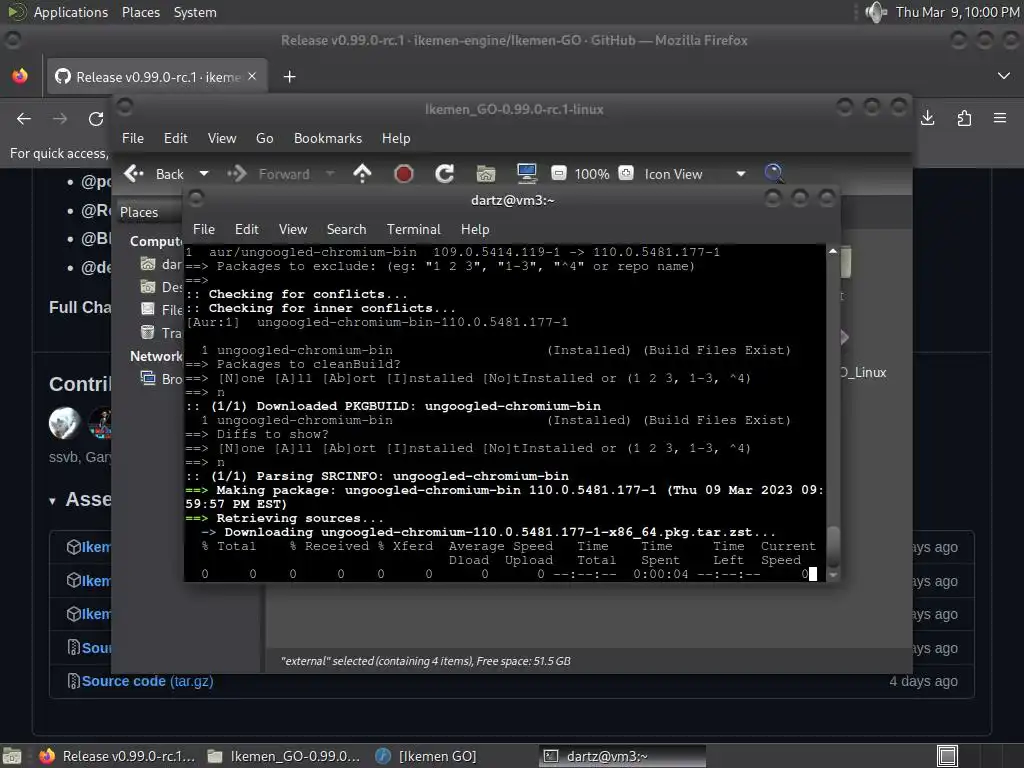Open Back history dropdown arrow
The width and height of the screenshot is (1024, 768).
pyautogui.click(x=204, y=174)
